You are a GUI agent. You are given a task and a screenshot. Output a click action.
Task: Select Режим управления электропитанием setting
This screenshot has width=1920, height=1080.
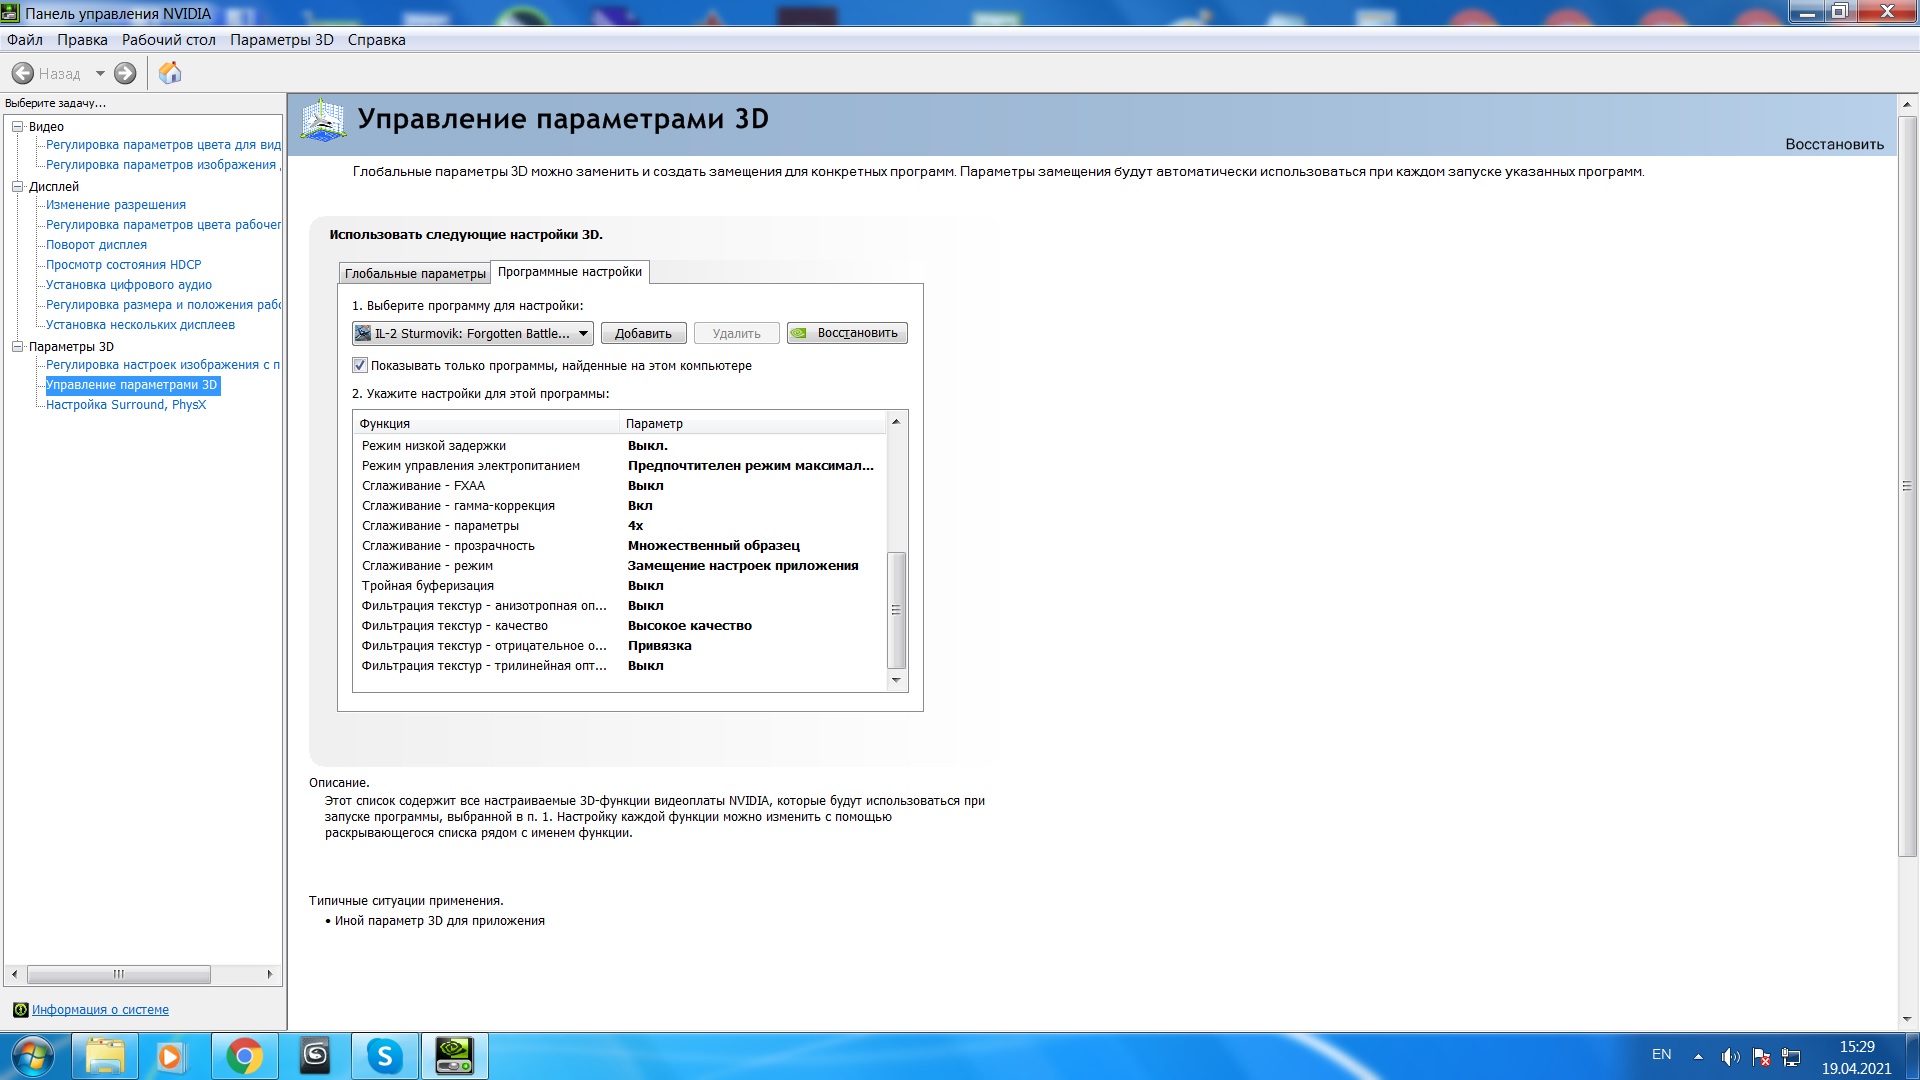[619, 466]
